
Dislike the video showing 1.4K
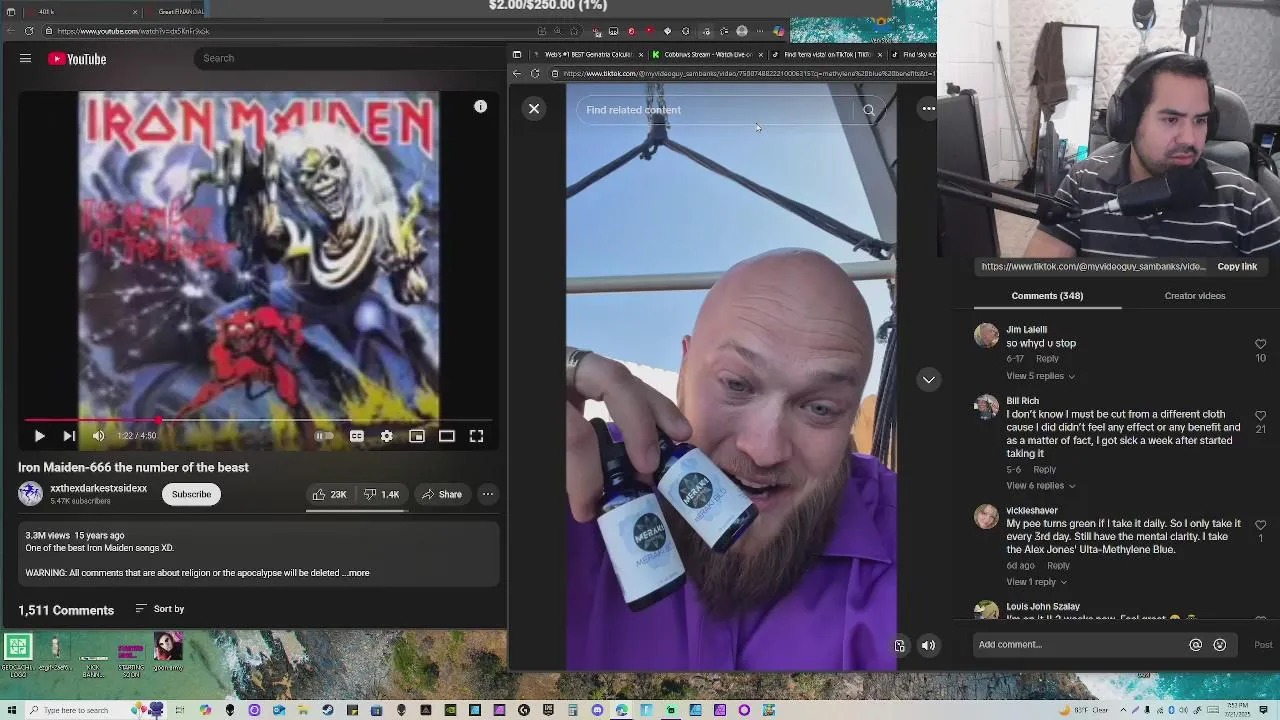tap(381, 494)
